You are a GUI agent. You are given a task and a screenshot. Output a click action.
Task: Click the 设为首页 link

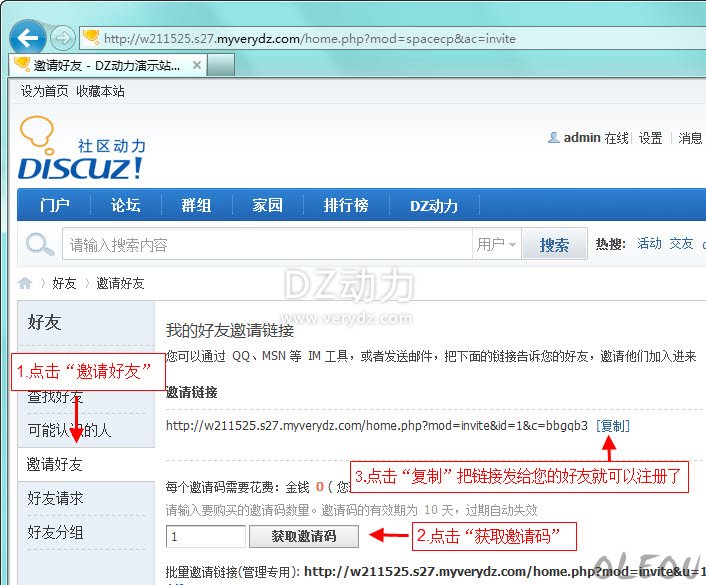click(45, 91)
